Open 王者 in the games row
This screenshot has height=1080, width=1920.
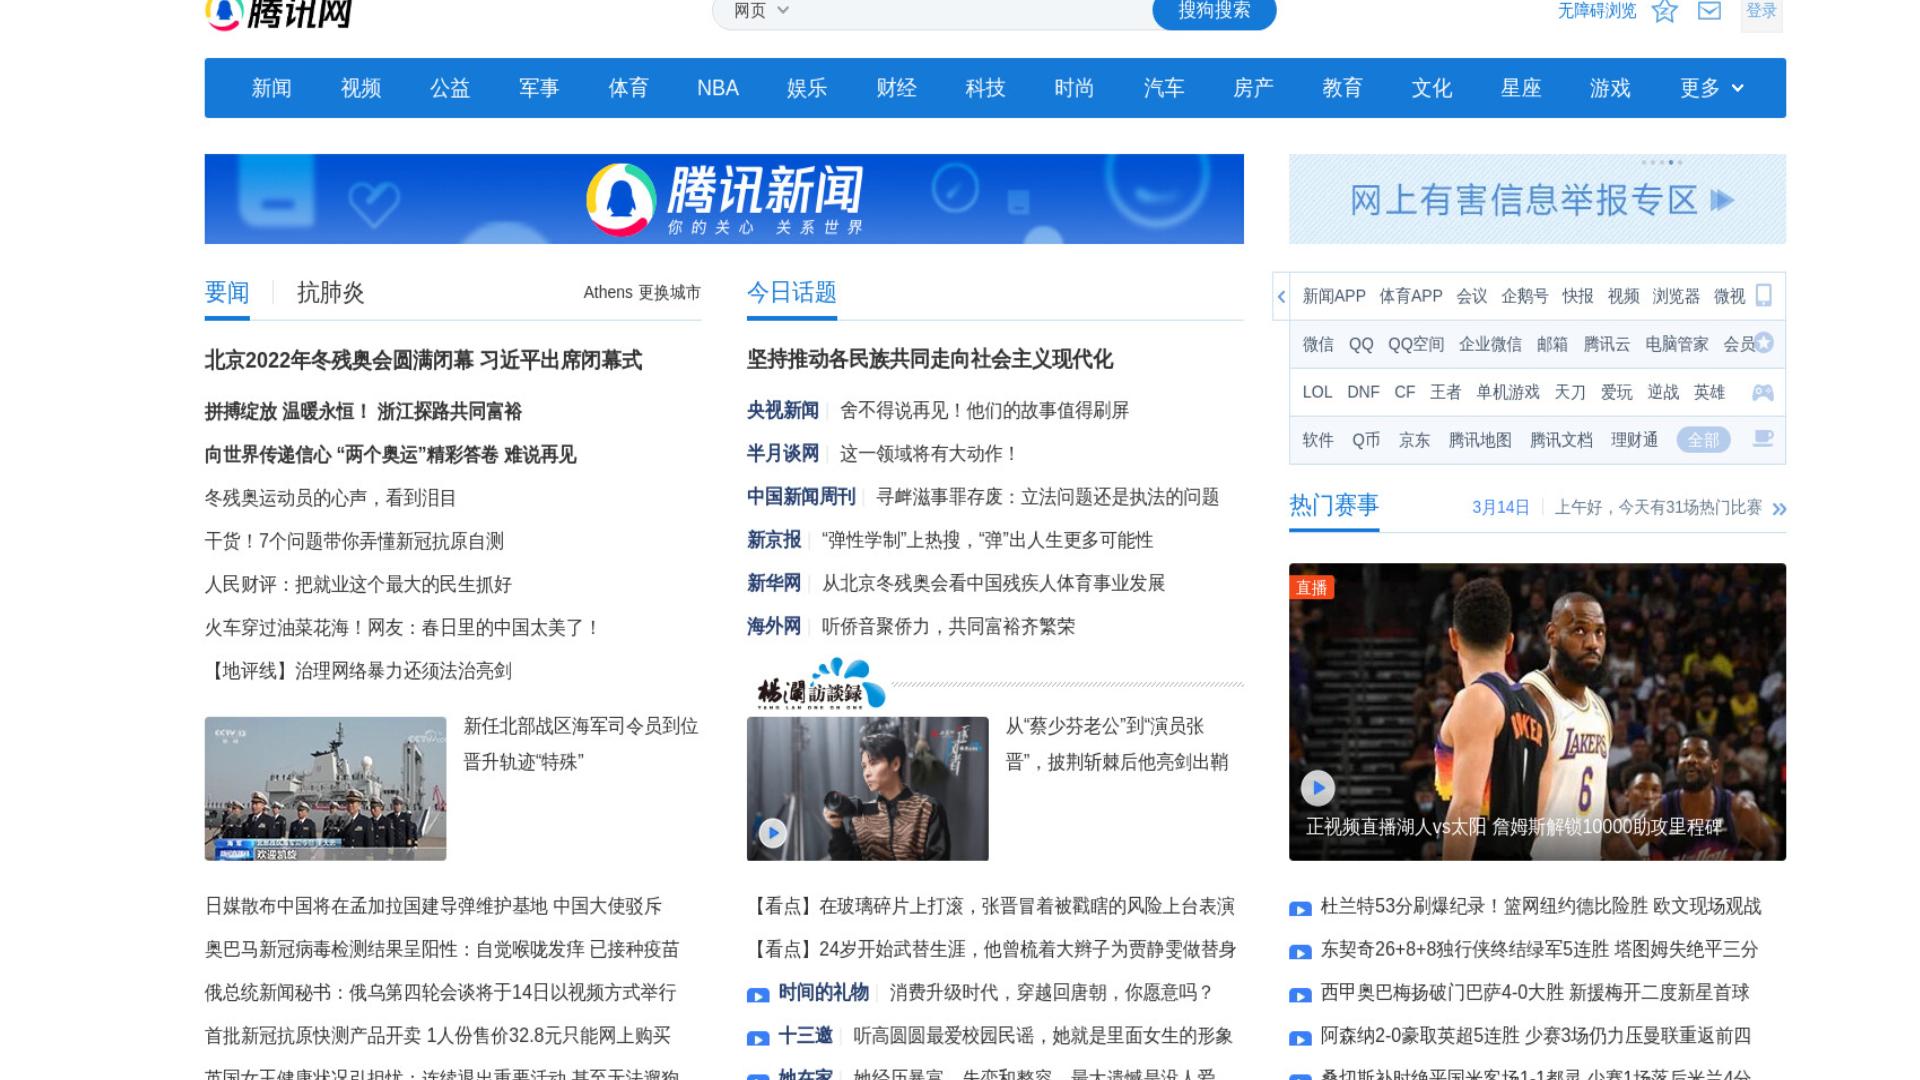[1445, 392]
